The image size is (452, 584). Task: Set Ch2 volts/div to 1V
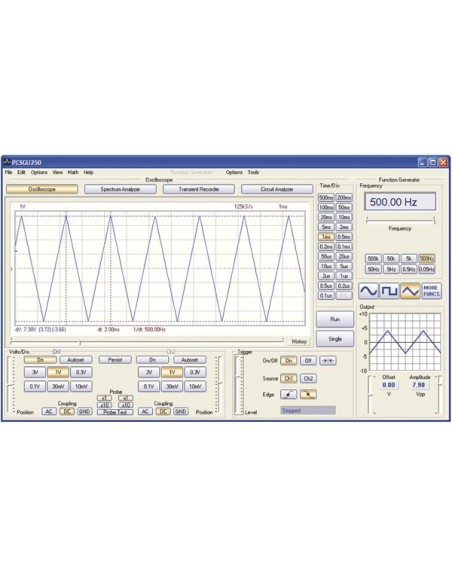pyautogui.click(x=172, y=372)
